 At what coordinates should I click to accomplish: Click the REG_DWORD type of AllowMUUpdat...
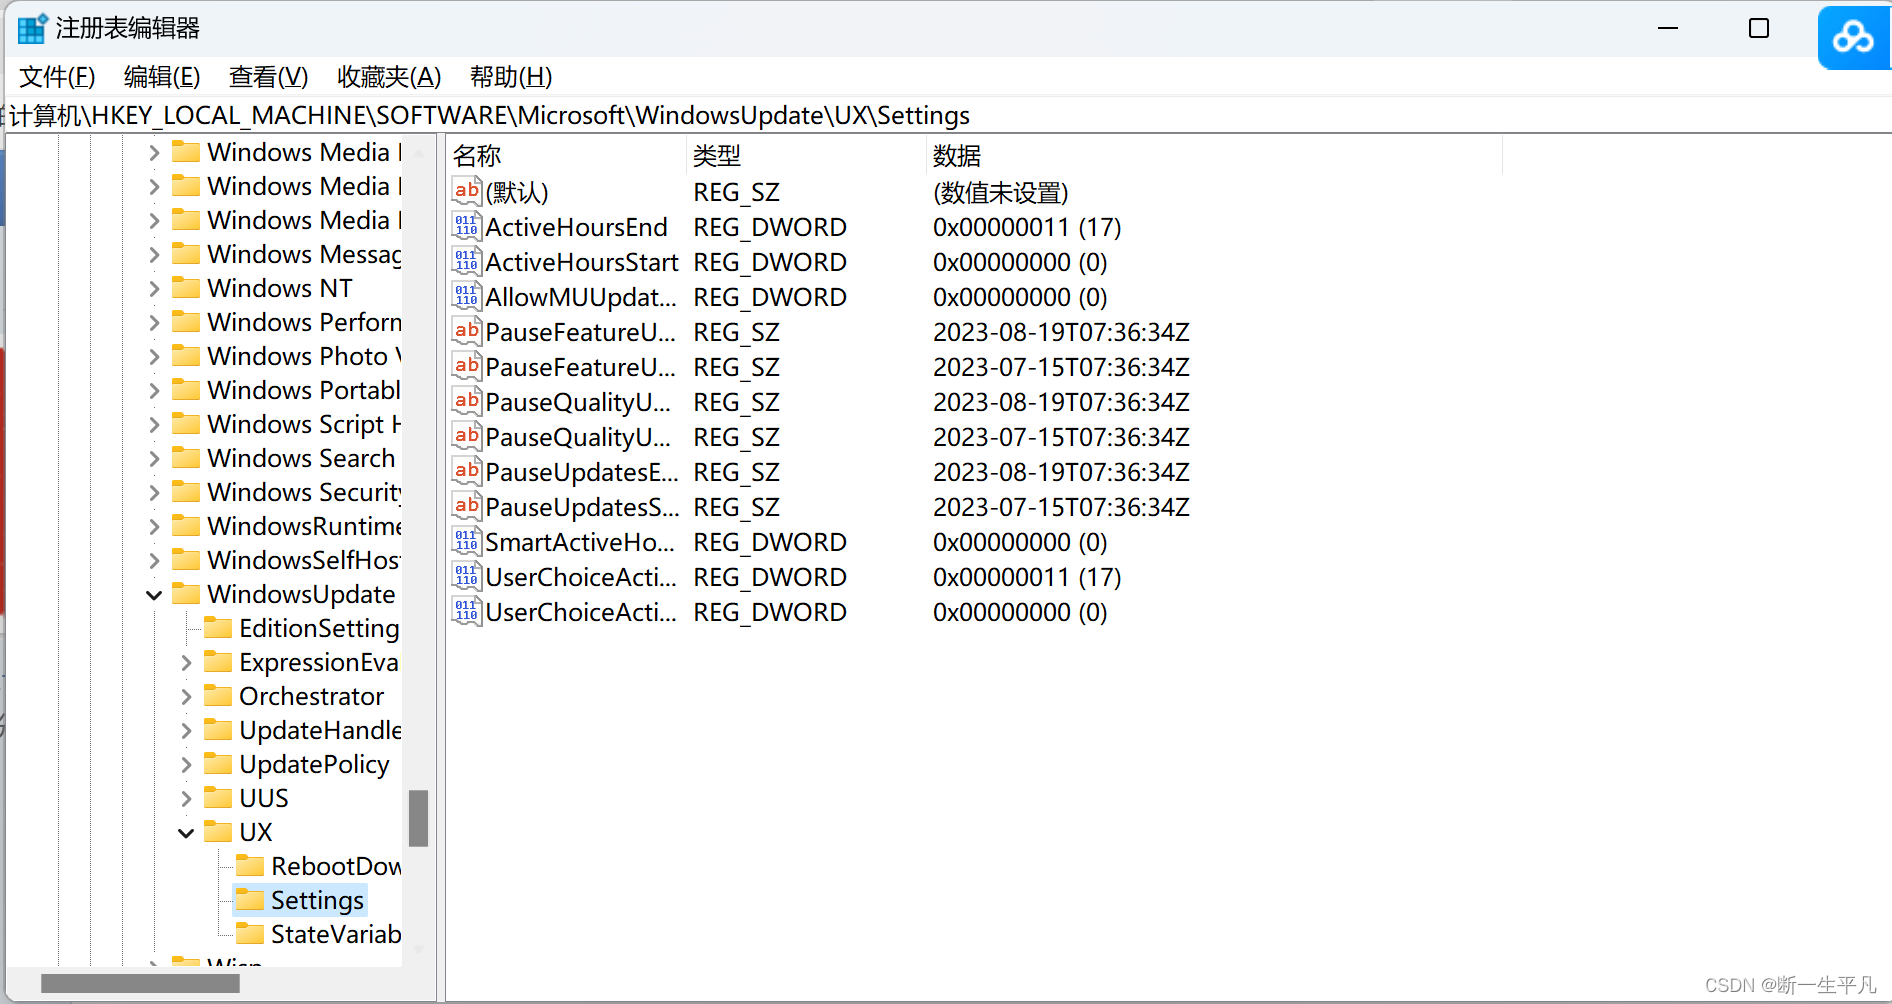tap(770, 297)
